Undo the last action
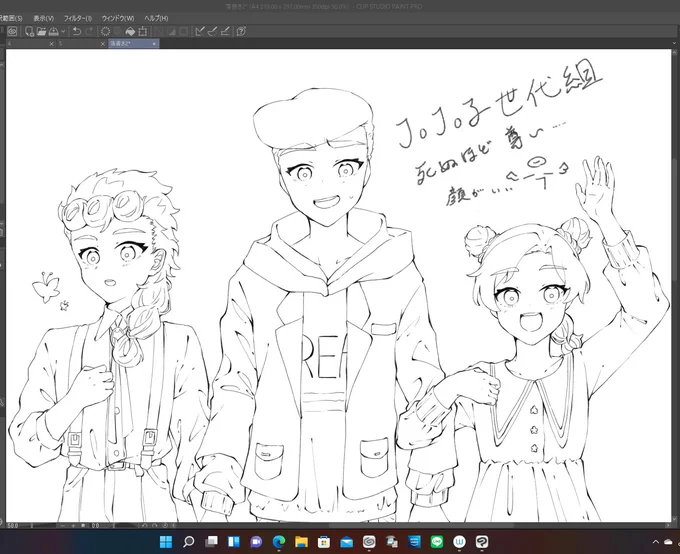This screenshot has height=554, width=680. pos(77,31)
